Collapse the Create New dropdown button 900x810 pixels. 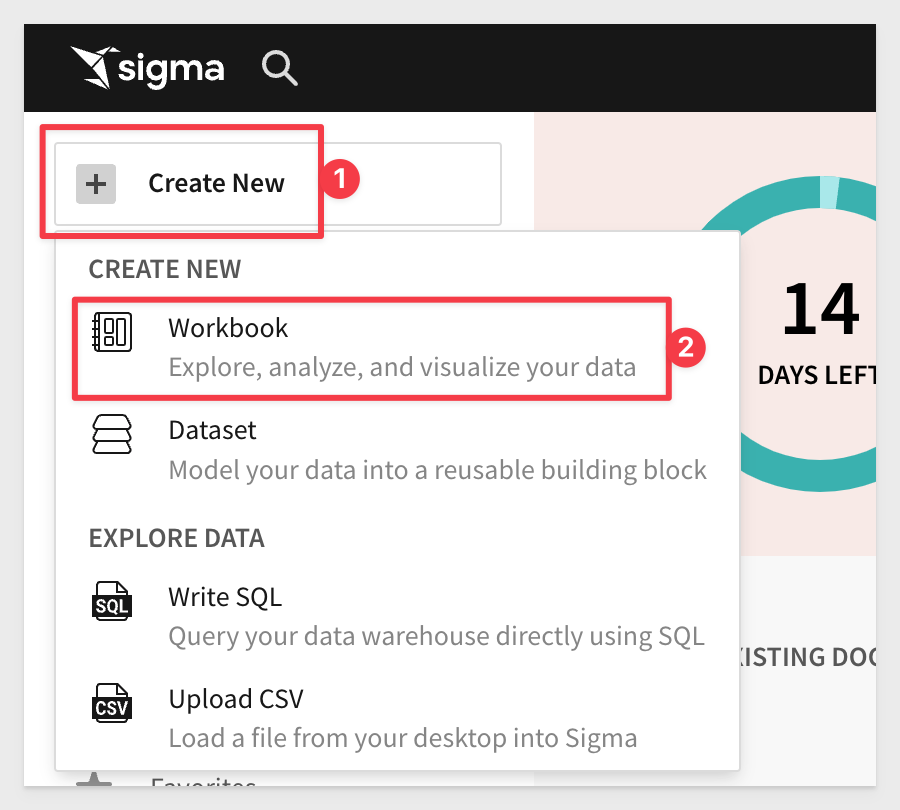(277, 184)
